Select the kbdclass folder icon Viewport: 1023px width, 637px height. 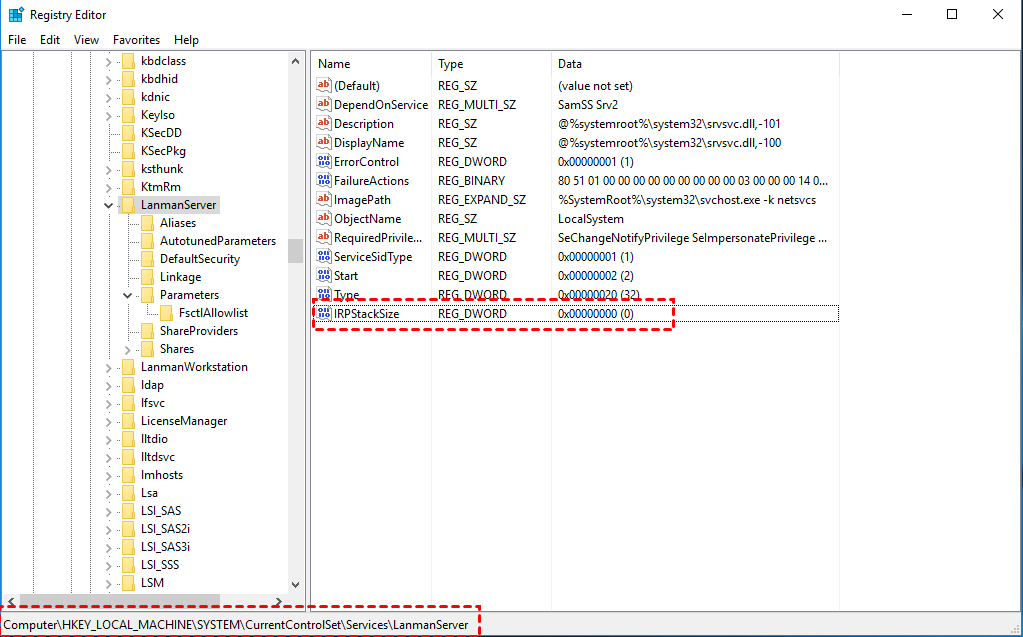point(128,61)
